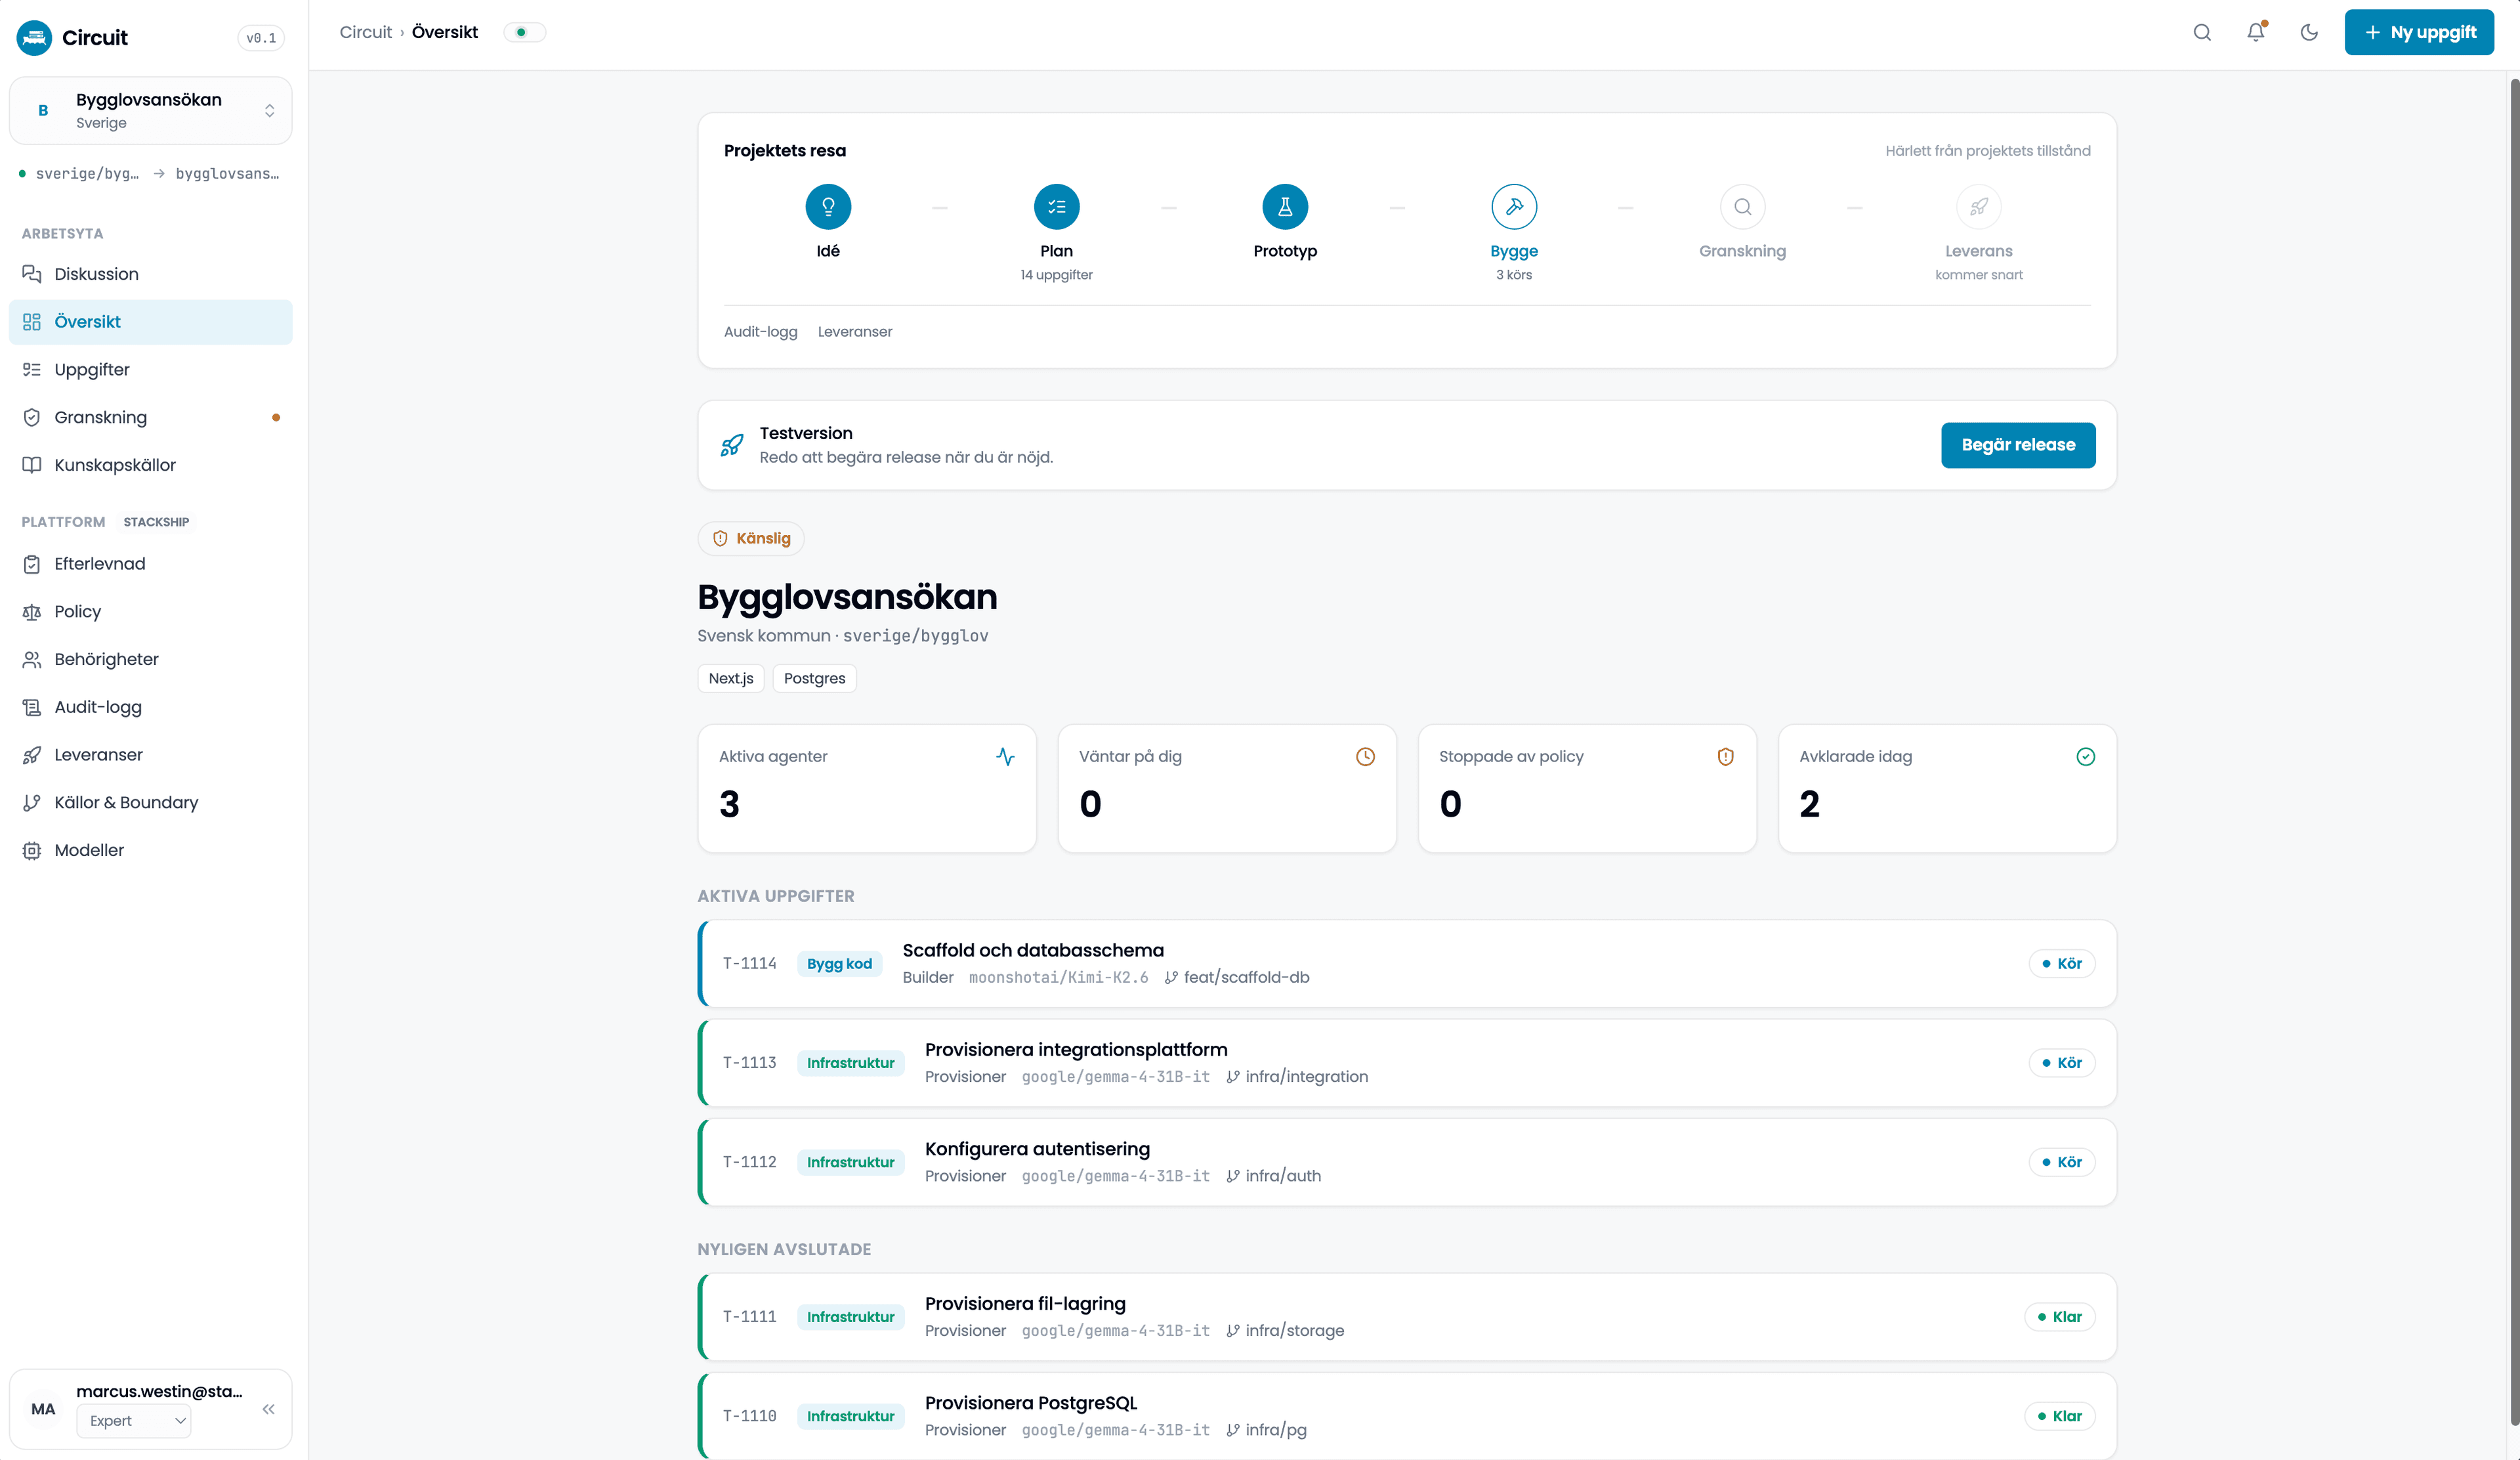Image resolution: width=2520 pixels, height=1460 pixels.
Task: Open Källor & Boundary in sidebar
Action: click(x=151, y=802)
